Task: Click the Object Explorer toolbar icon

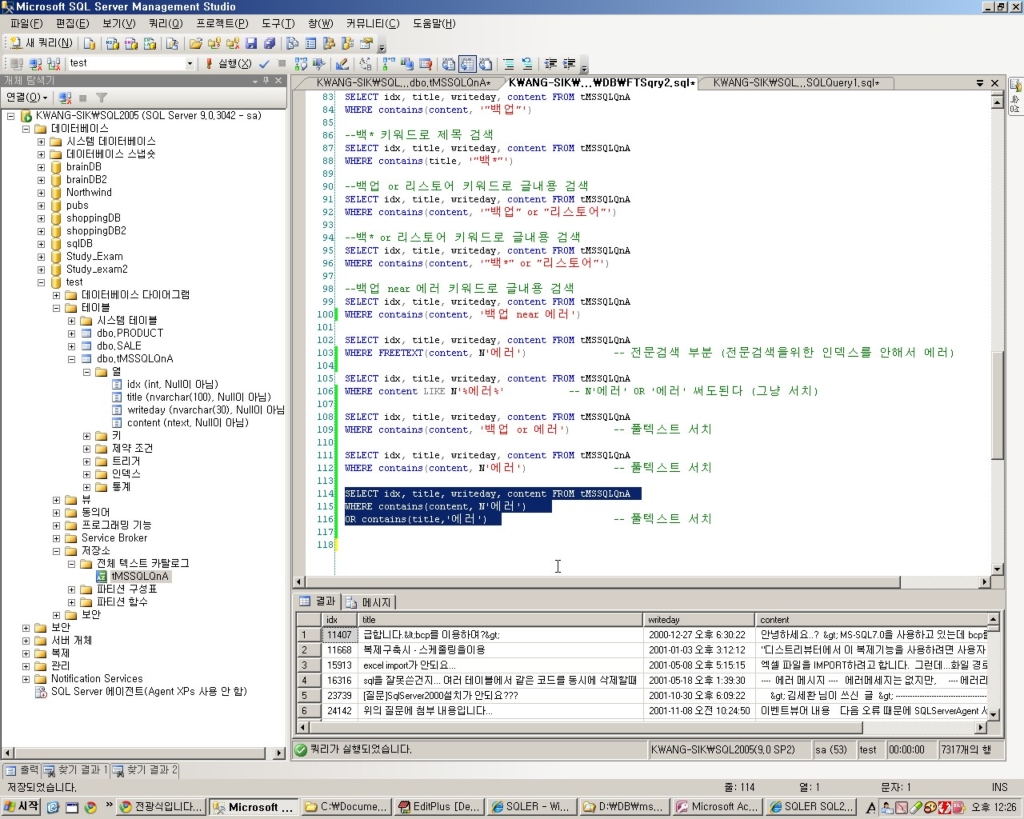Action: 329,43
